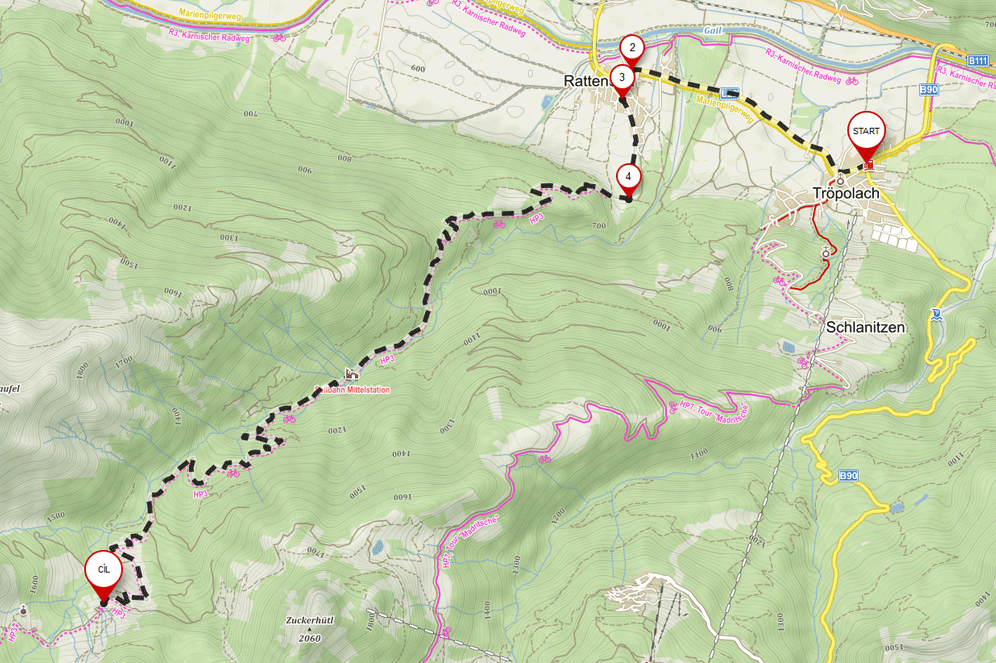Click the Rattendorf village label
This screenshot has width=996, height=663.
(588, 81)
